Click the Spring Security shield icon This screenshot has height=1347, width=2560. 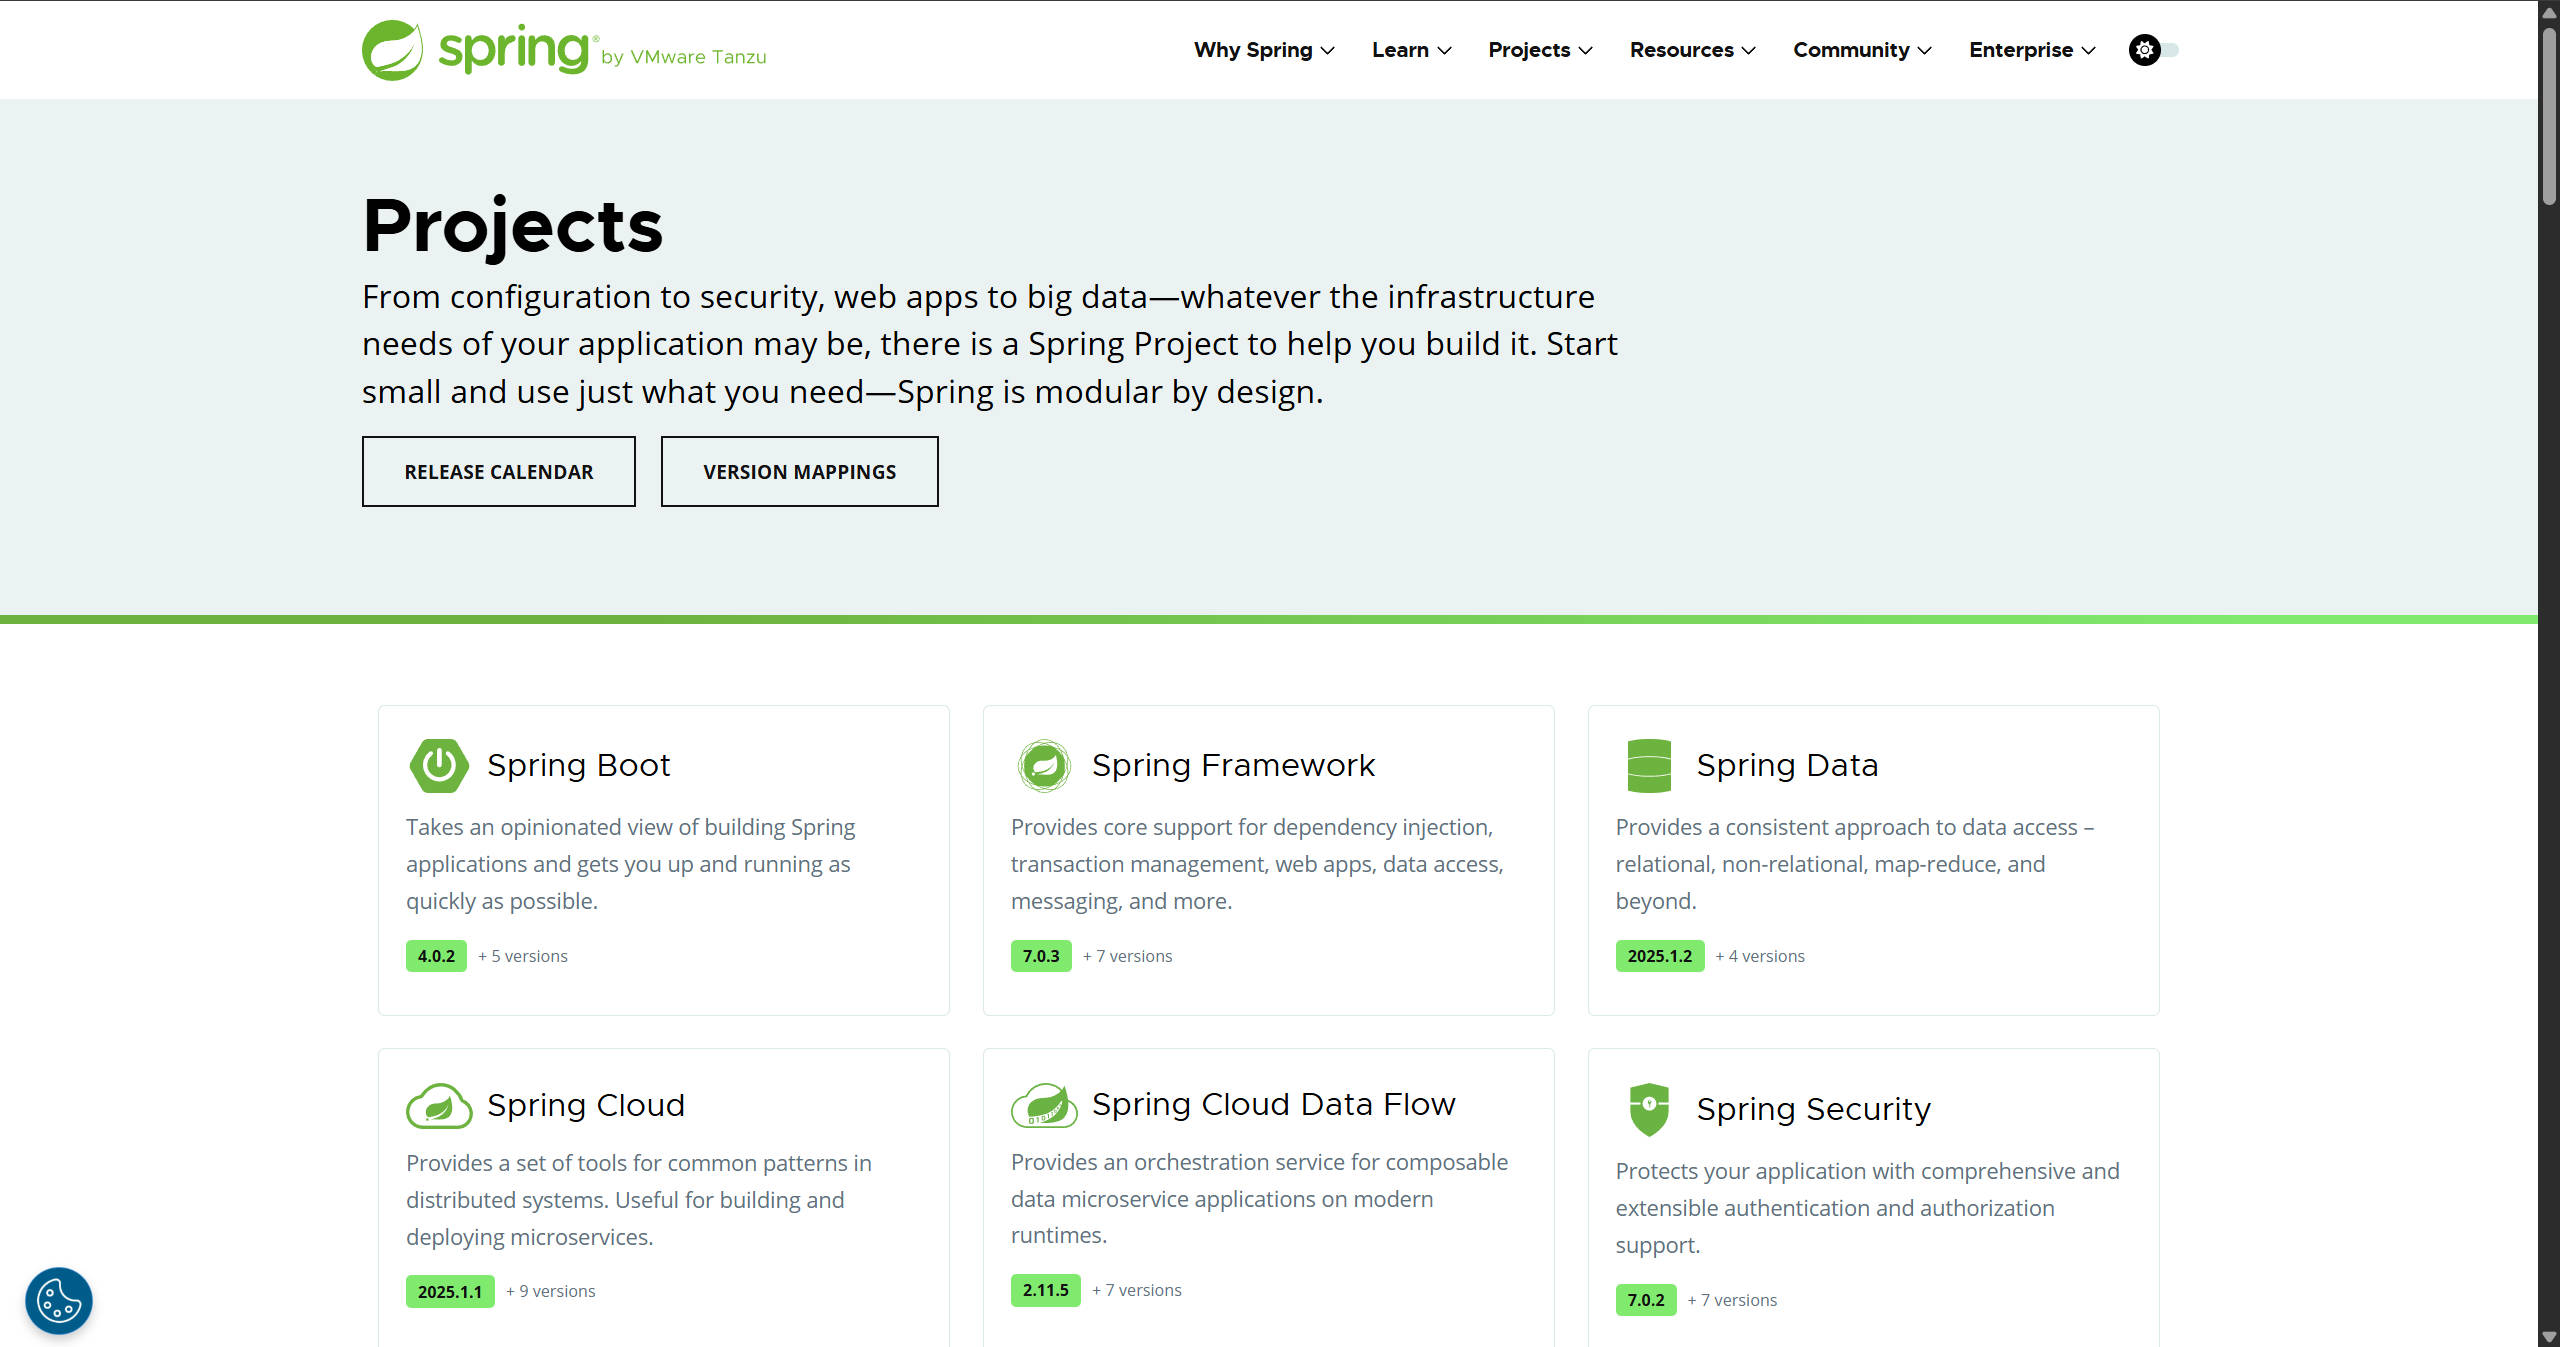point(1649,1109)
